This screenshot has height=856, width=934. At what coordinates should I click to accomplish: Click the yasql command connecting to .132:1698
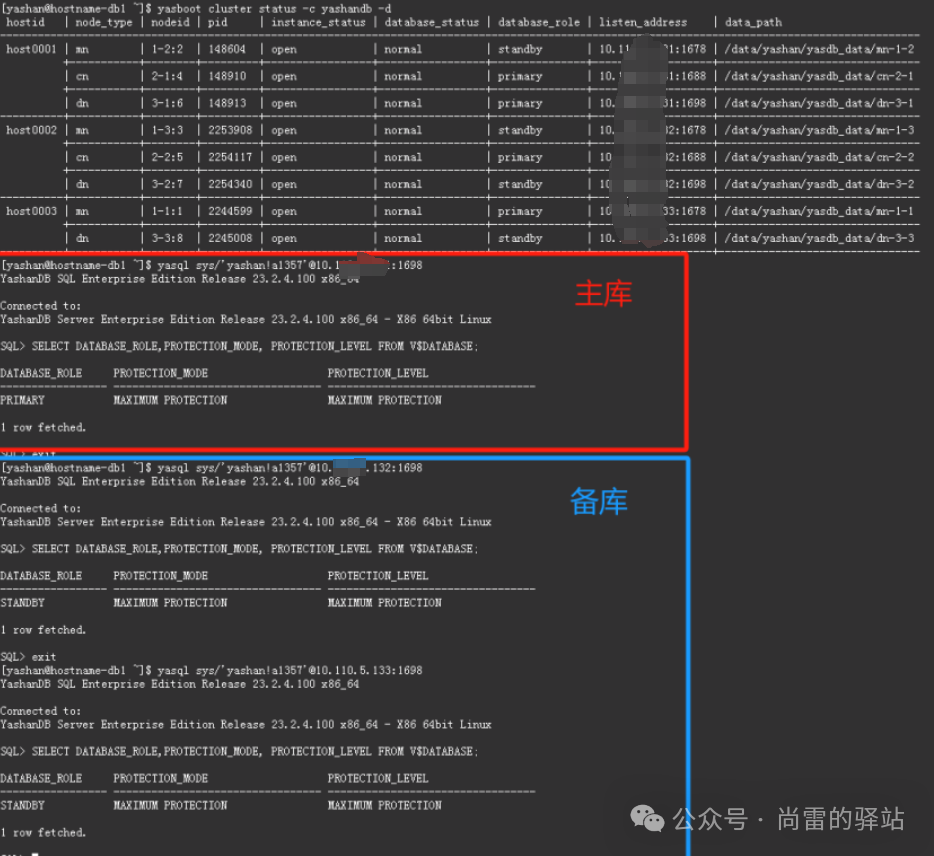tap(289, 468)
